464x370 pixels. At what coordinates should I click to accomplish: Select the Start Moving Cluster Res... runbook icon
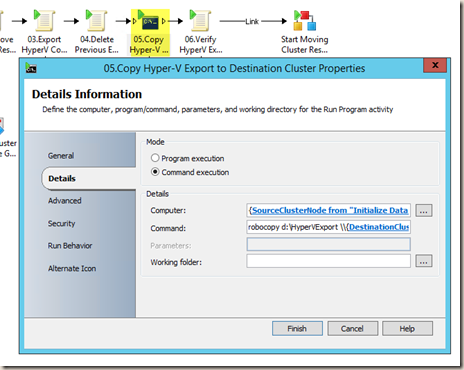(x=305, y=21)
